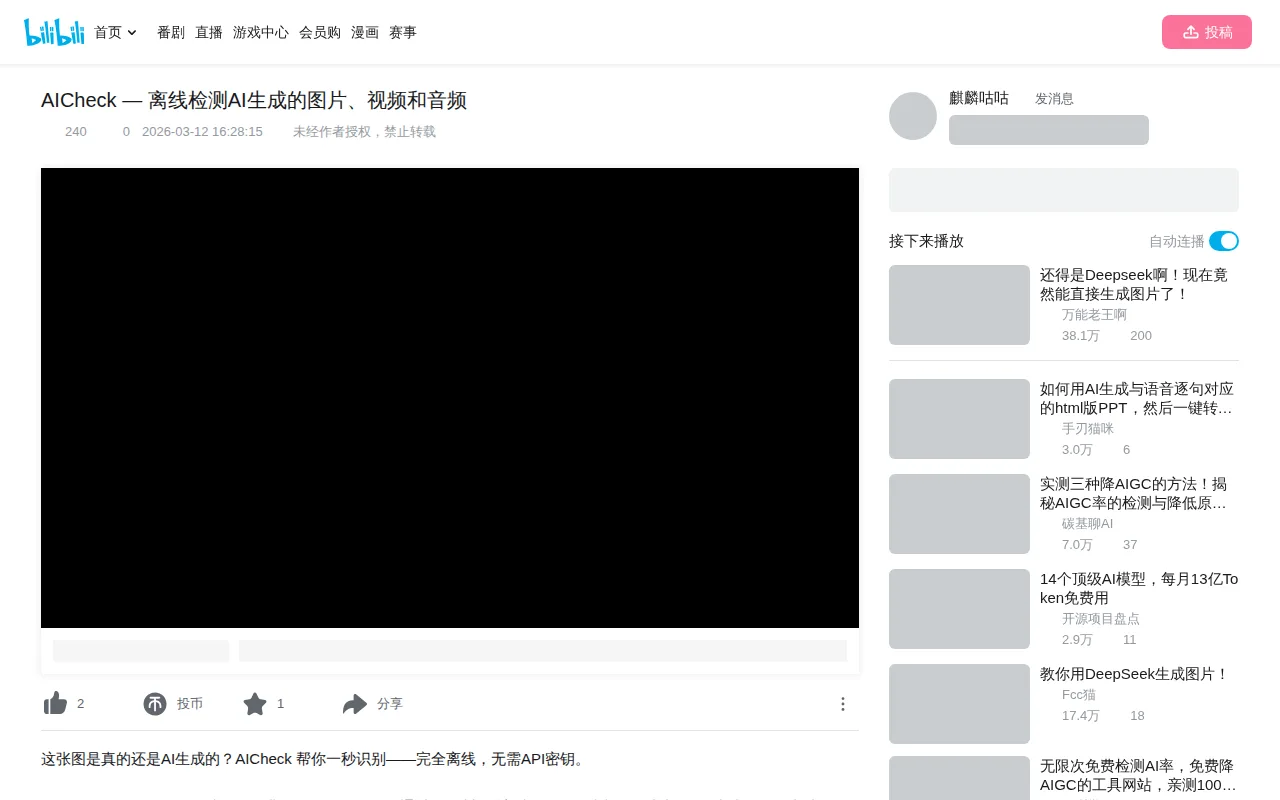The height and width of the screenshot is (800, 1280).
Task: Click the 17.4万 play count
Action: pos(1081,715)
